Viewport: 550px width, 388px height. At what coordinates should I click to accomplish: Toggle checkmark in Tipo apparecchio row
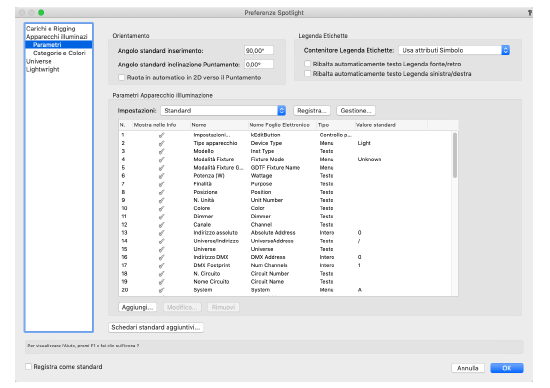tap(161, 143)
